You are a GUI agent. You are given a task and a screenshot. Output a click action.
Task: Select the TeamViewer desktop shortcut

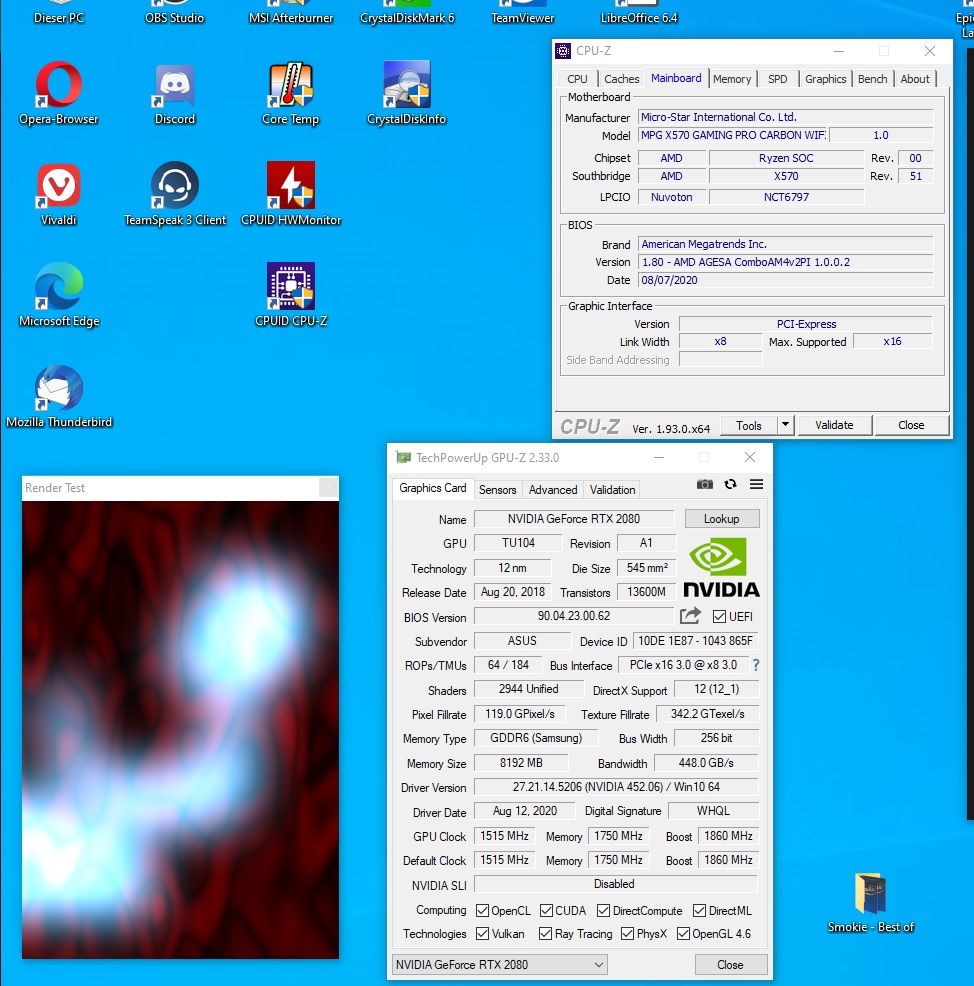tap(523, 17)
